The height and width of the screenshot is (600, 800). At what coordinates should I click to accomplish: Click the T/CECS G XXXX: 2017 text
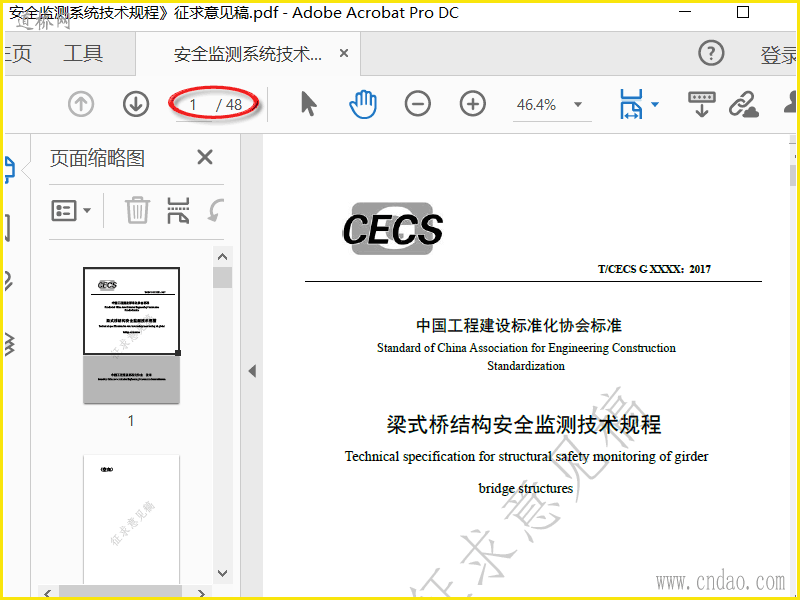click(654, 269)
